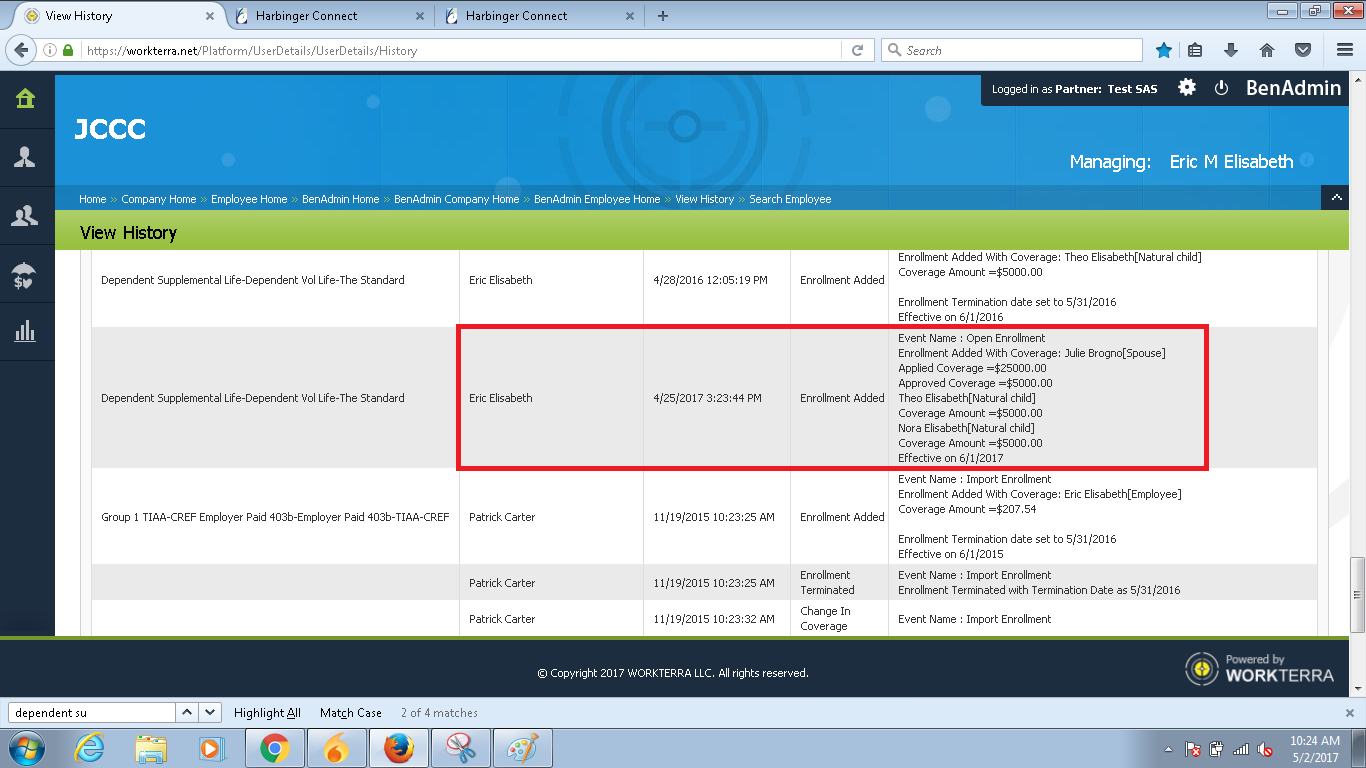Open the bar chart reports icon

pos(25,331)
